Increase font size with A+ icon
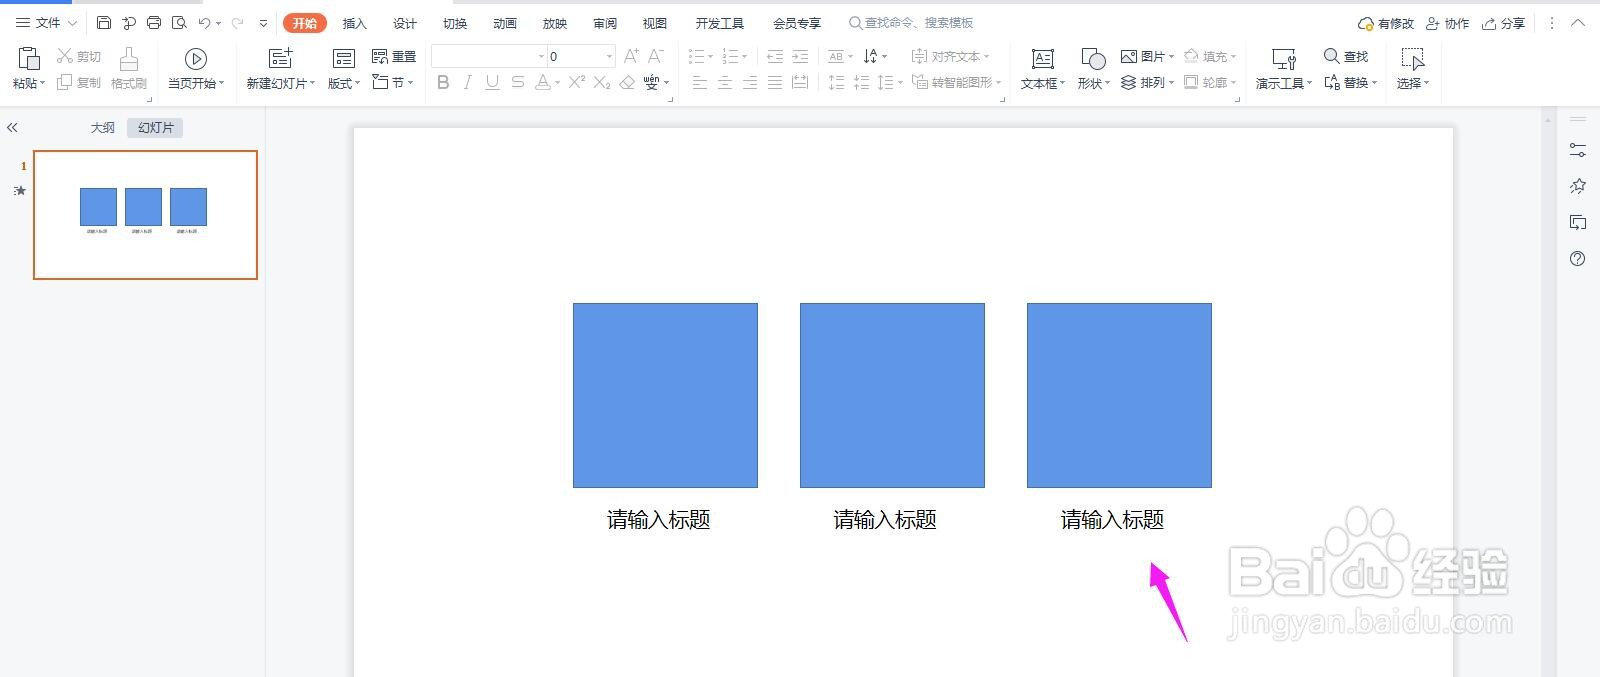Viewport: 1600px width, 677px height. [x=631, y=56]
